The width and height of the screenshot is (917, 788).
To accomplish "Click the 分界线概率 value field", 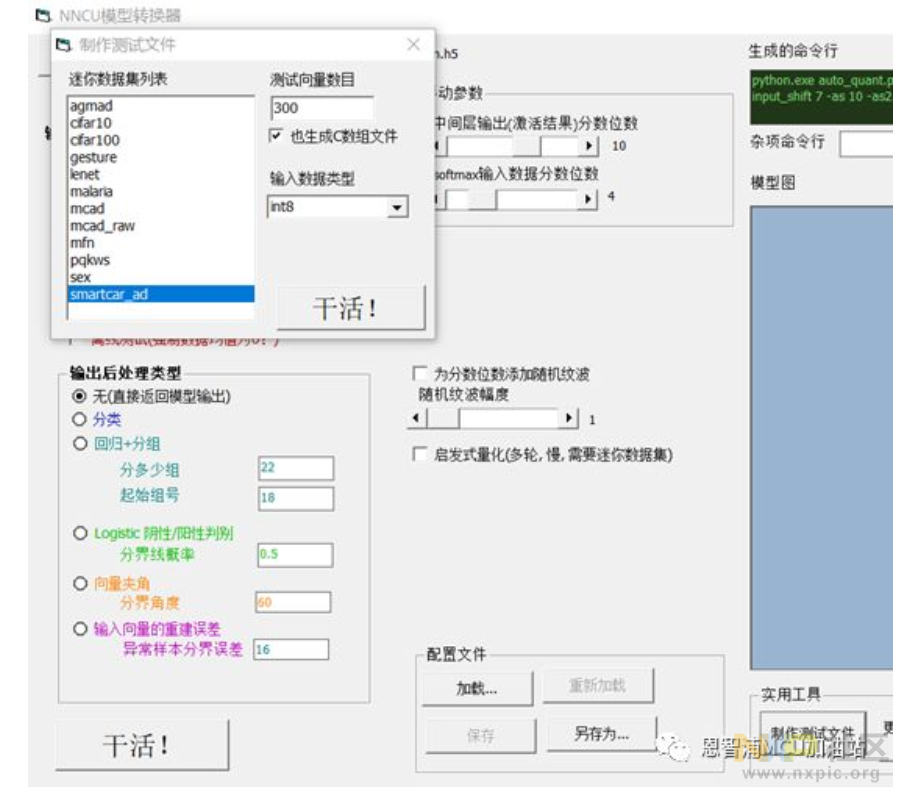I will [x=295, y=555].
